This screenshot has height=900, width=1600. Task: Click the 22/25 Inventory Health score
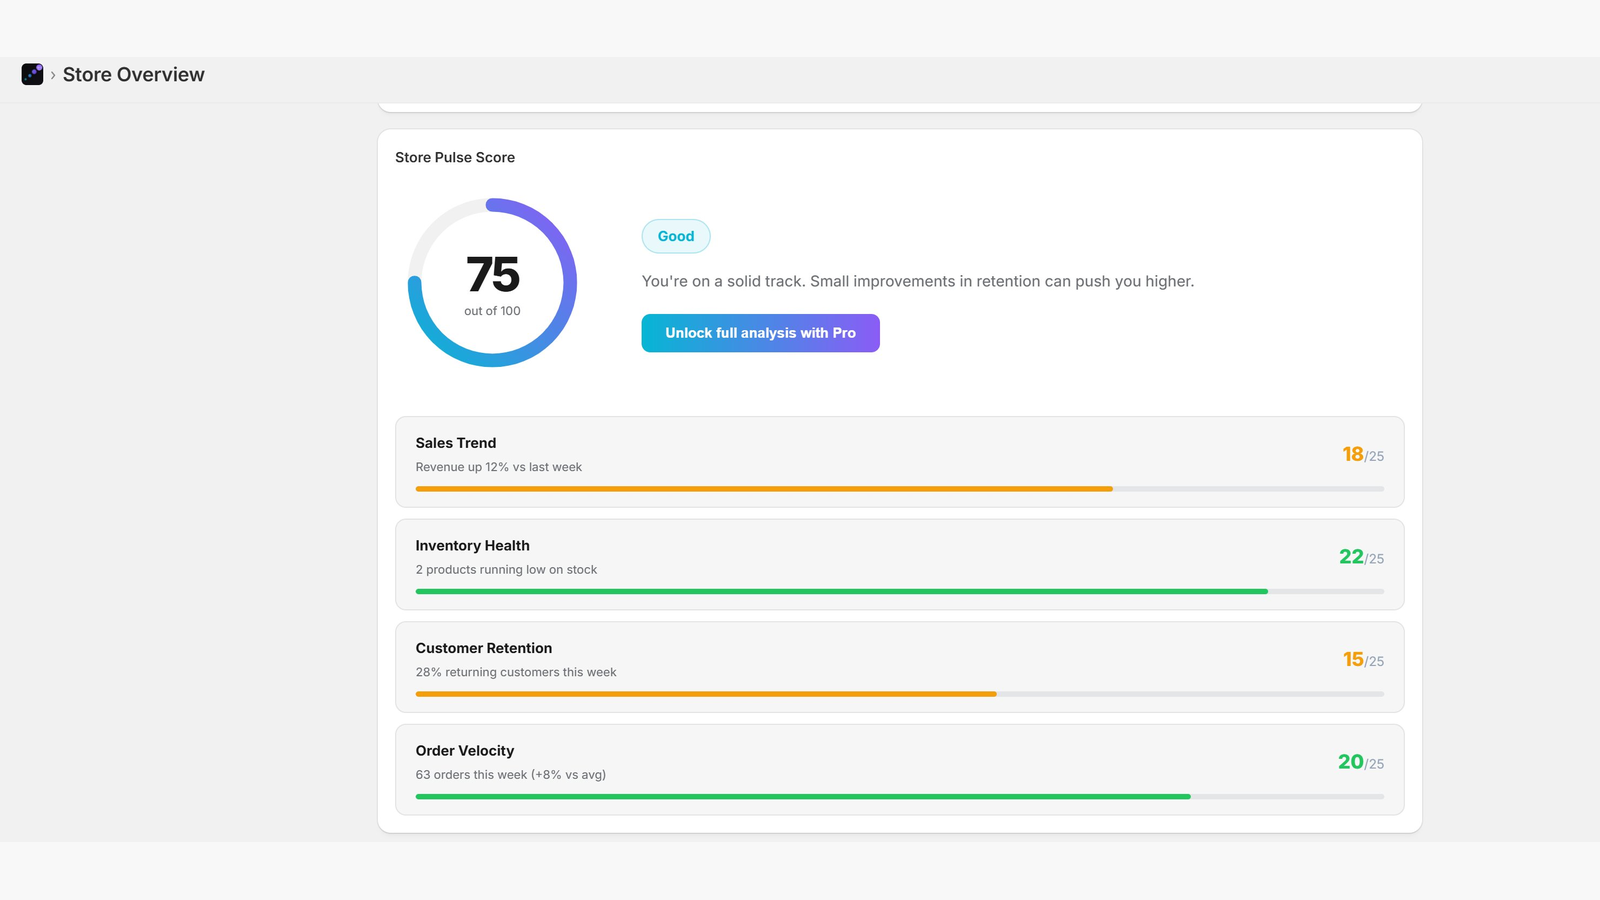pyautogui.click(x=1361, y=557)
